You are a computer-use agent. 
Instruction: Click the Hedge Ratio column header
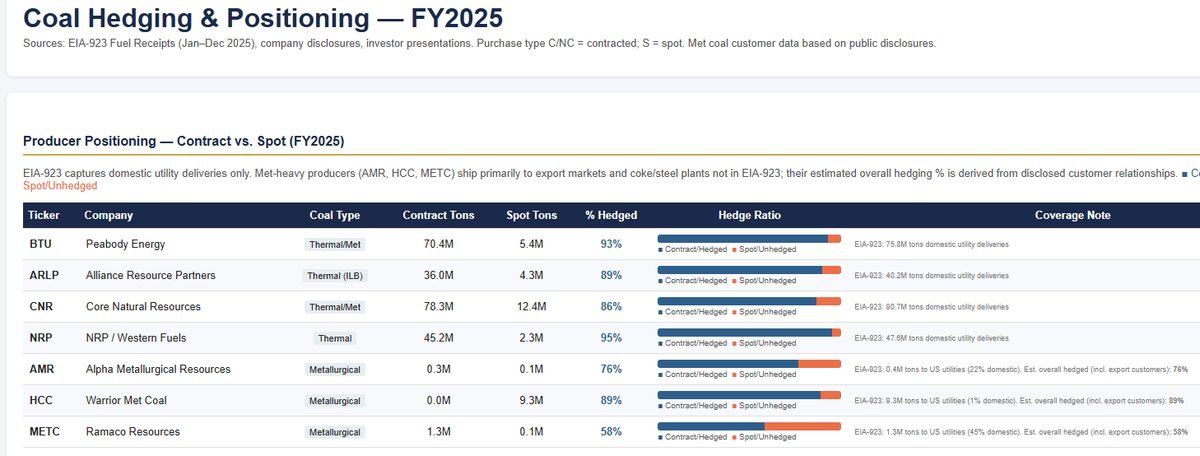[x=749, y=215]
